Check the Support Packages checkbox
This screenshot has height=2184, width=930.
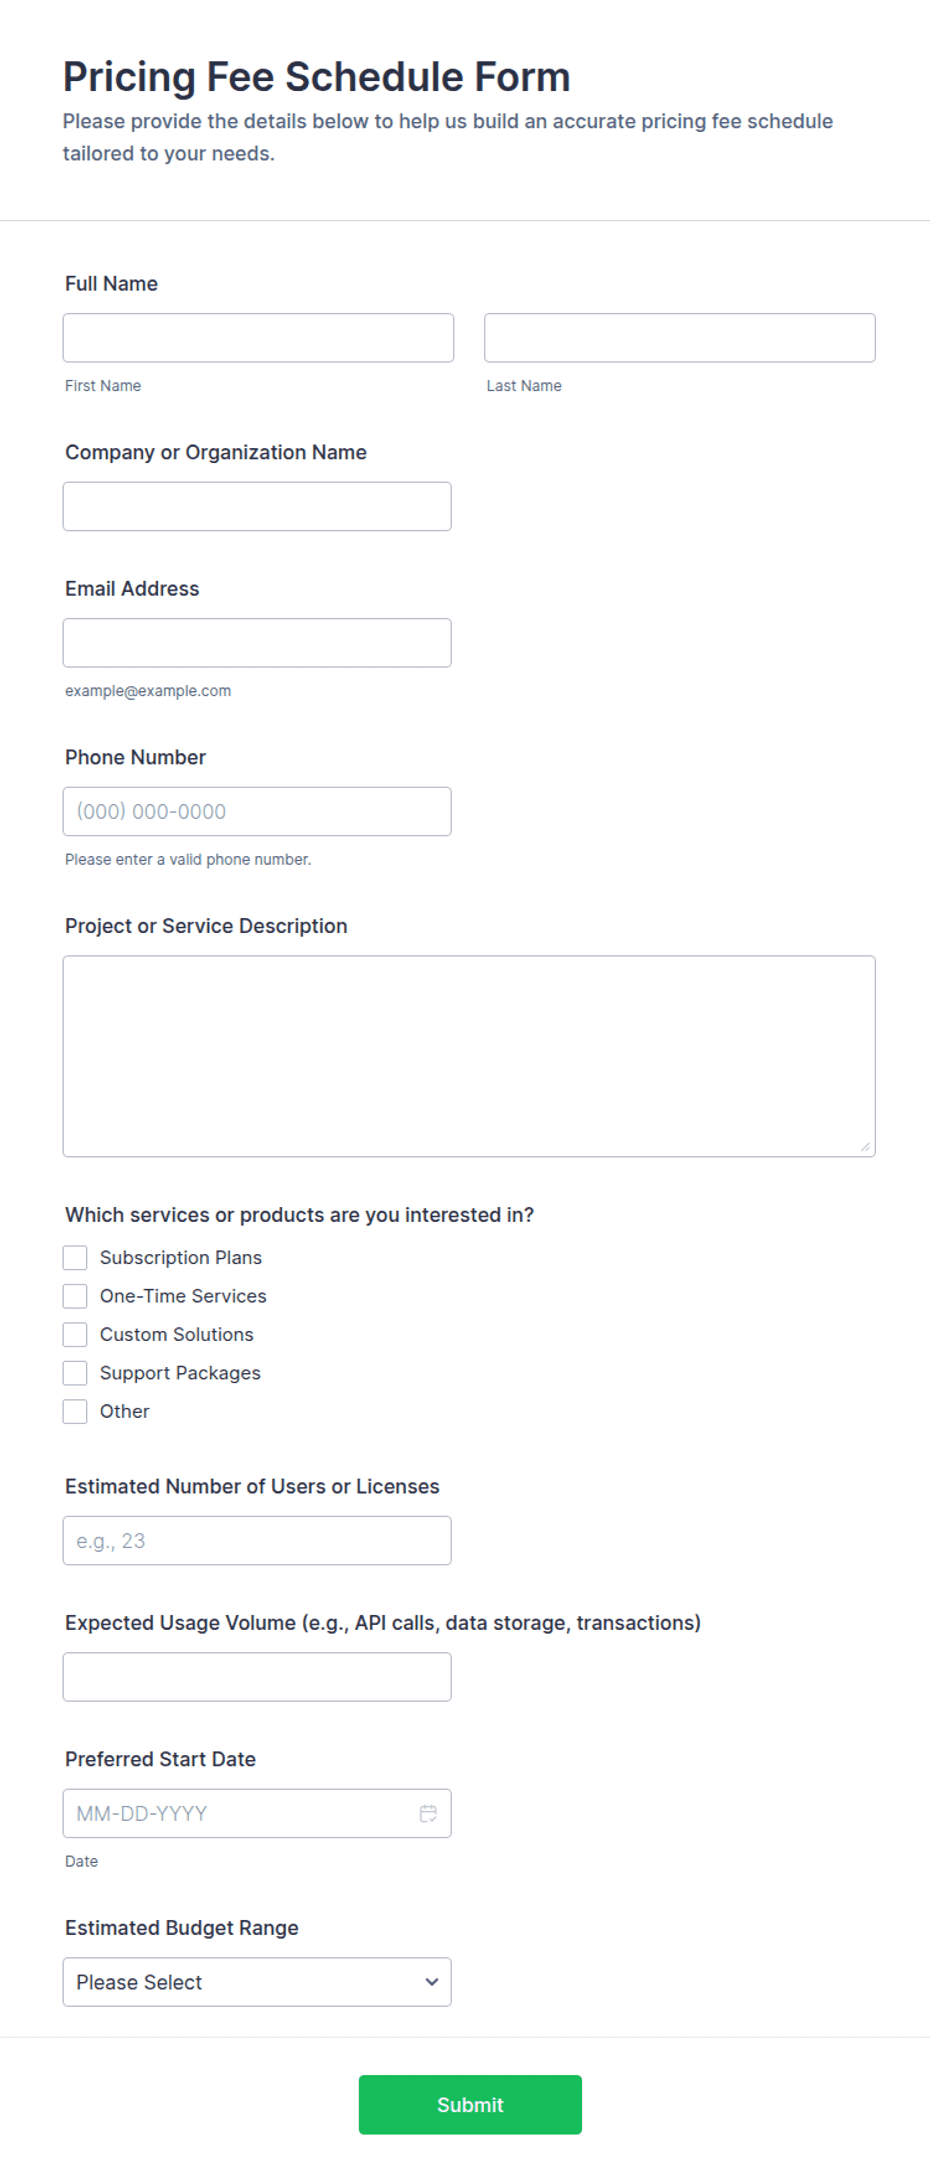[x=75, y=1373]
